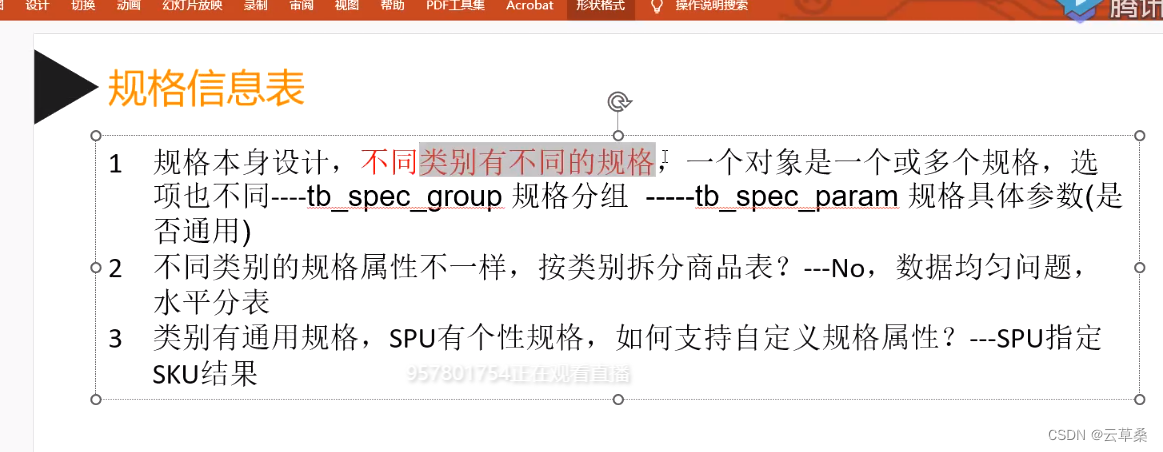This screenshot has height=452, width=1163.
Task: Click the text ---SPU指定
Action: pyautogui.click(x=1036, y=339)
